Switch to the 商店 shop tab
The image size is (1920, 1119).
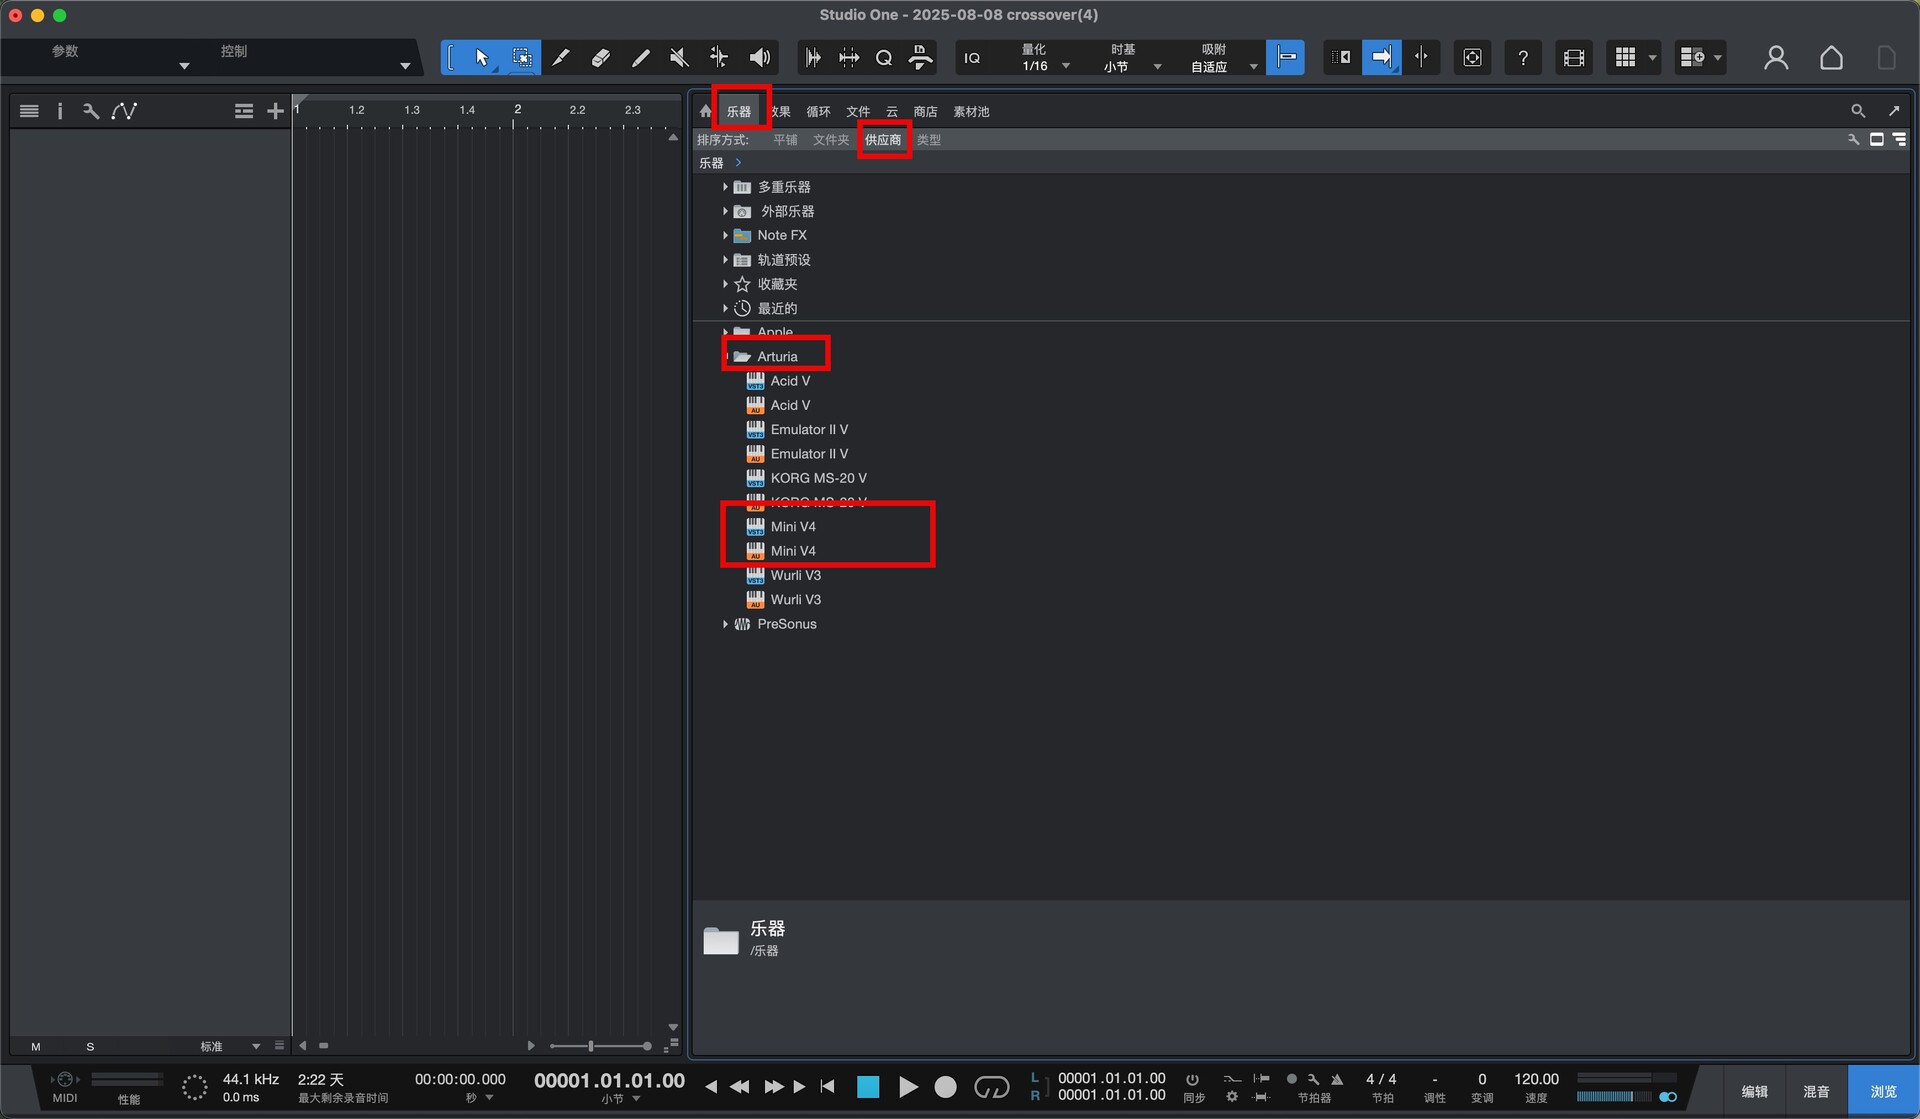[x=926, y=112]
